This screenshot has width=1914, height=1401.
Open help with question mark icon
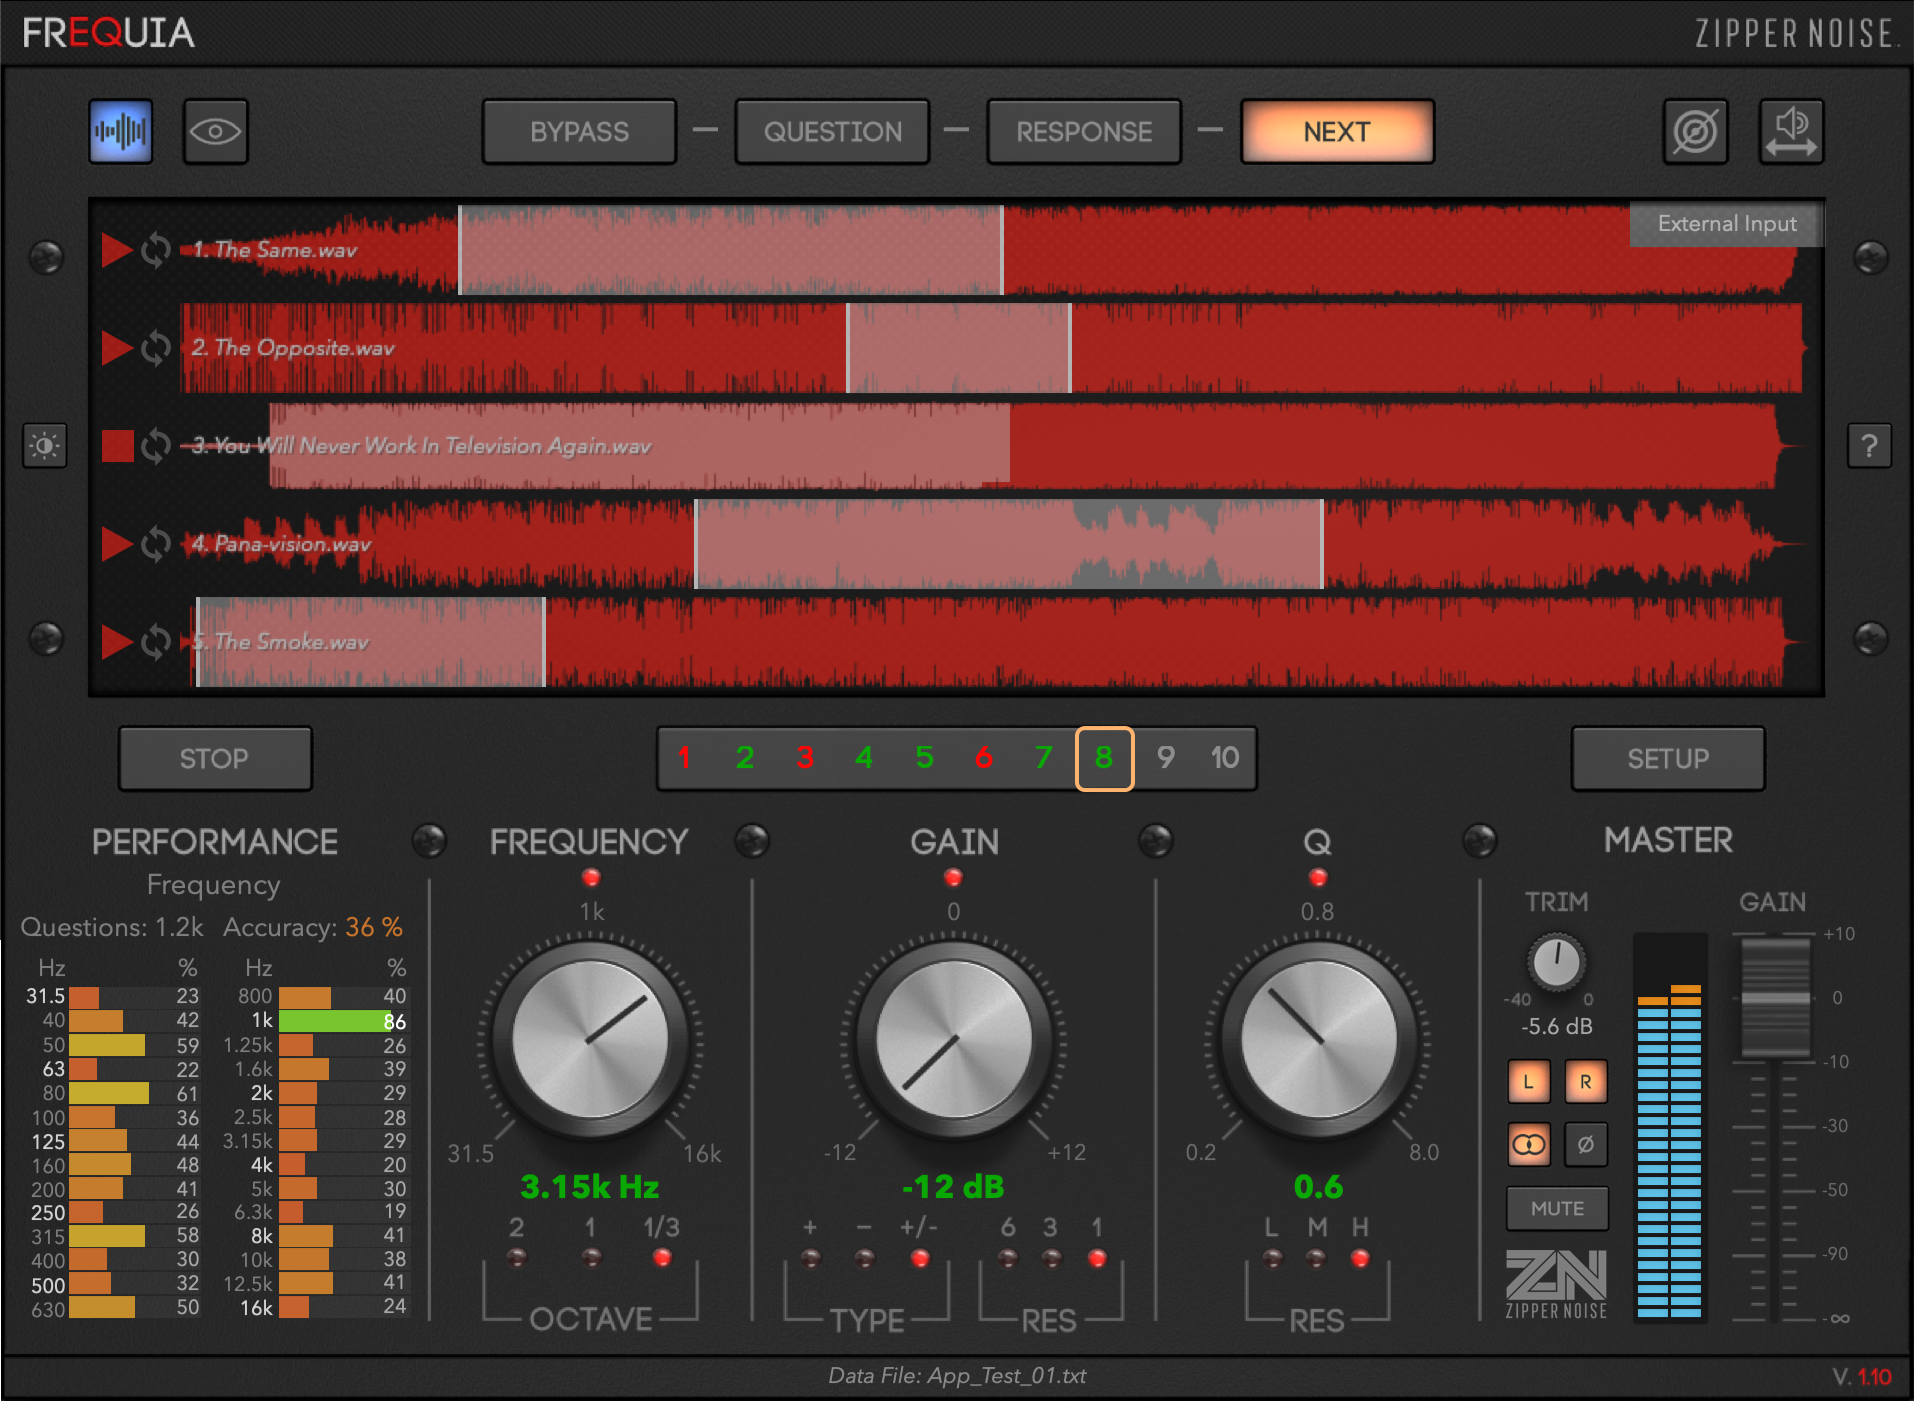coord(1868,446)
